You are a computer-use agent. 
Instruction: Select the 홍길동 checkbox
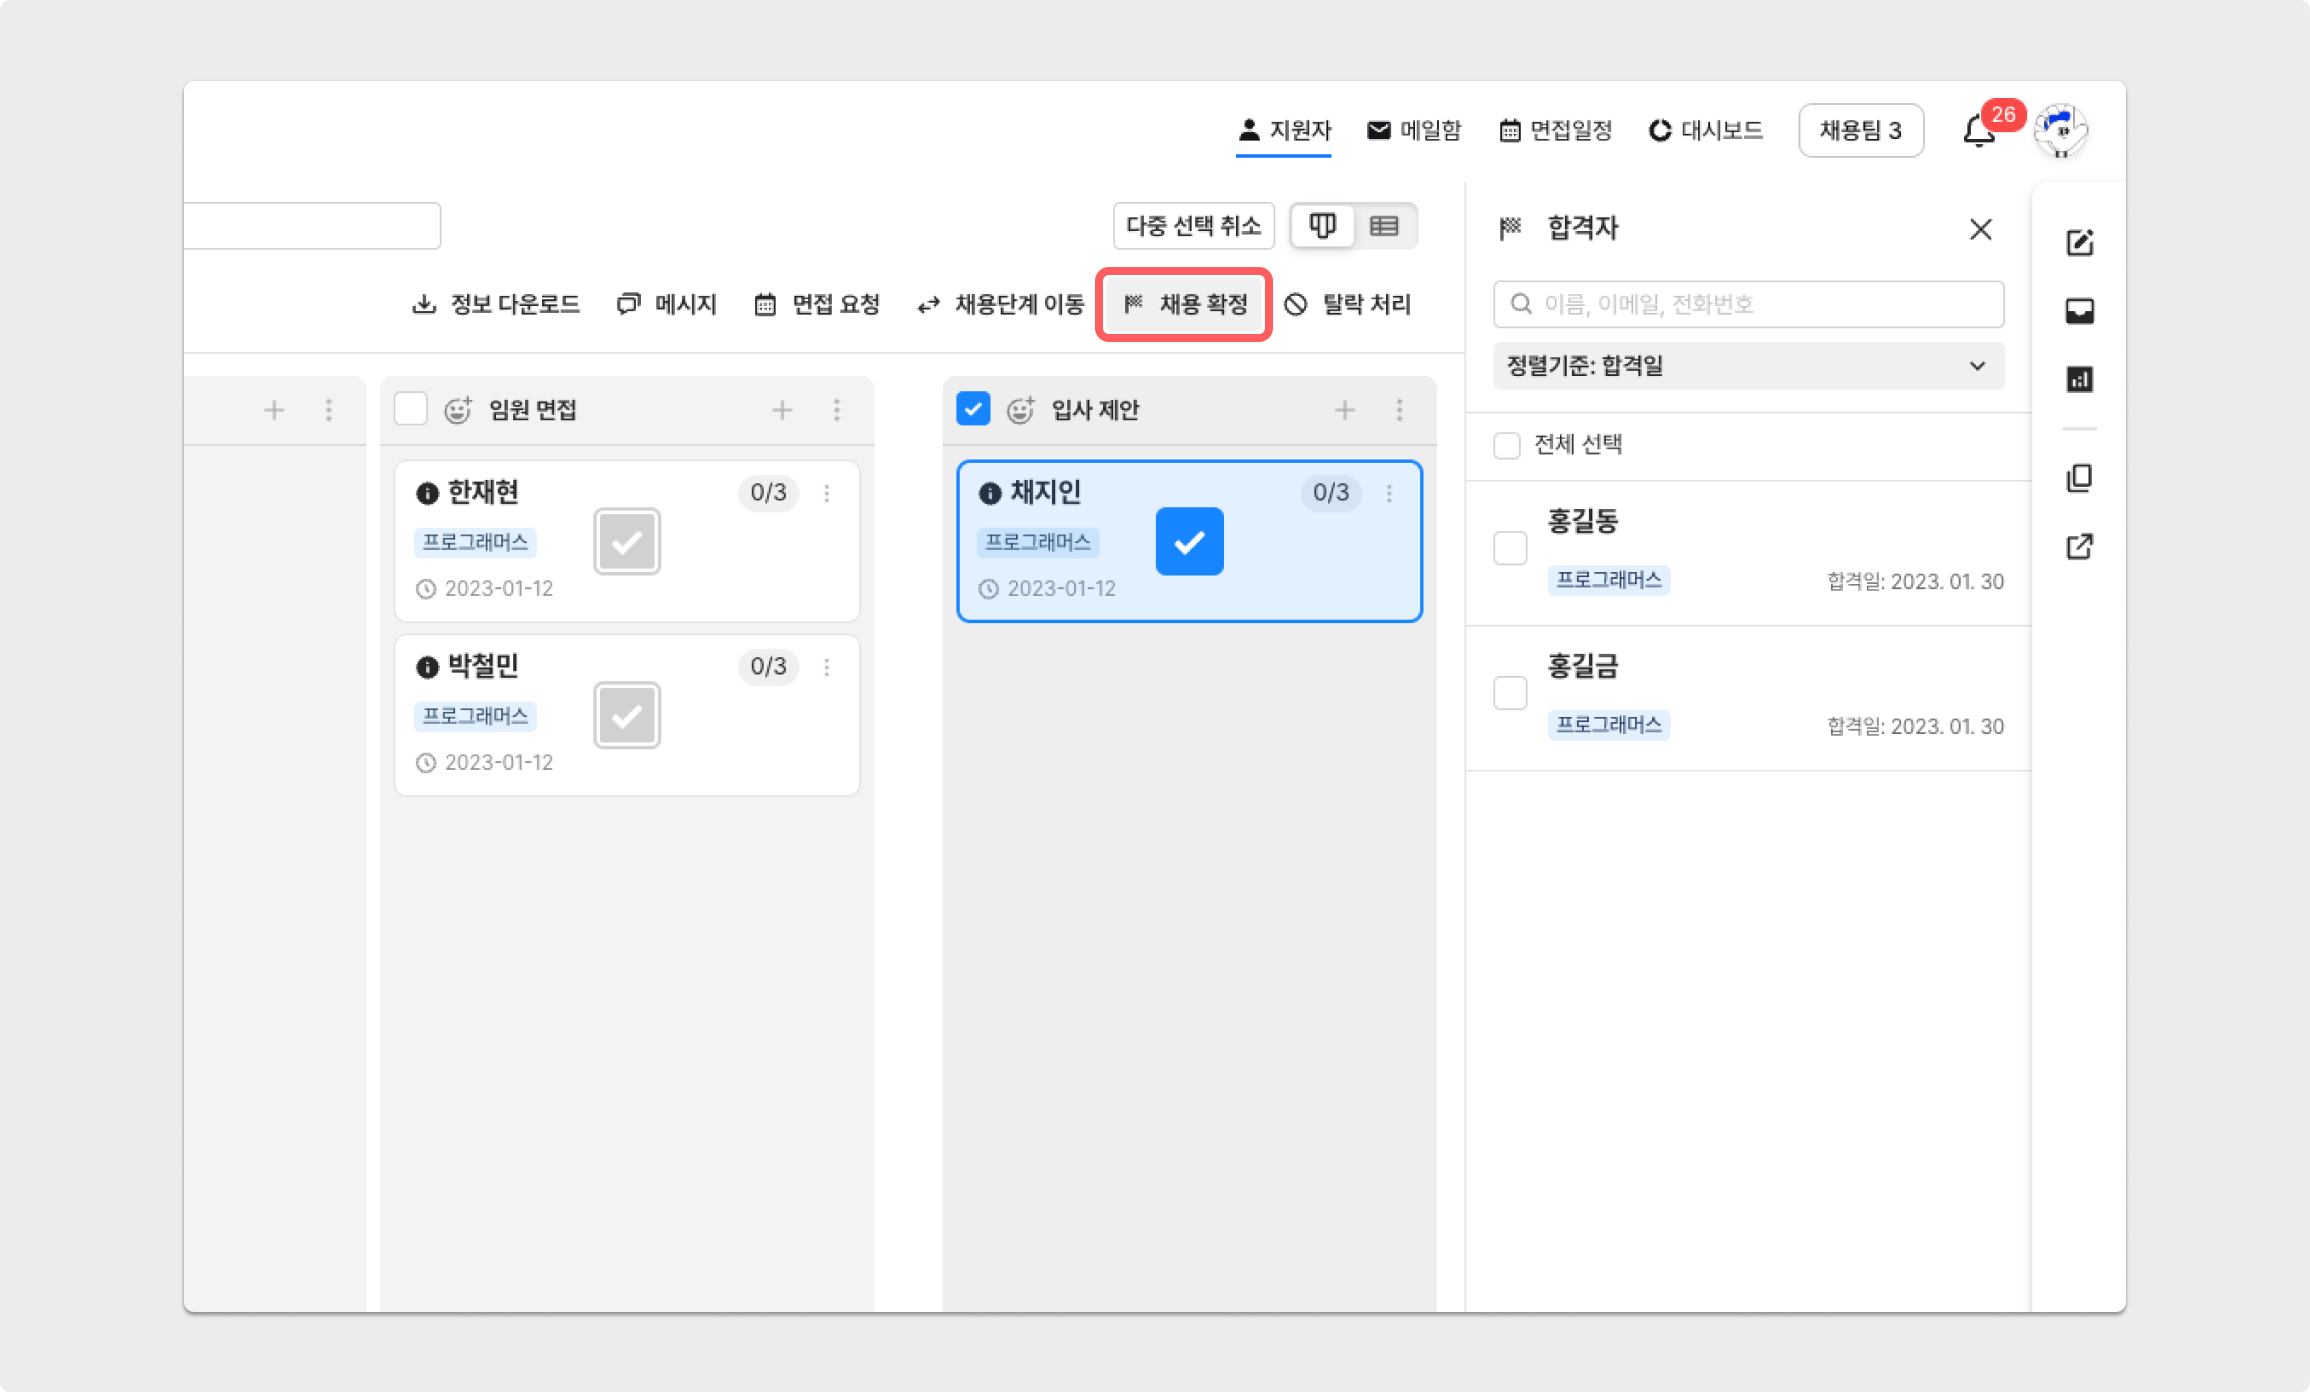click(x=1510, y=548)
